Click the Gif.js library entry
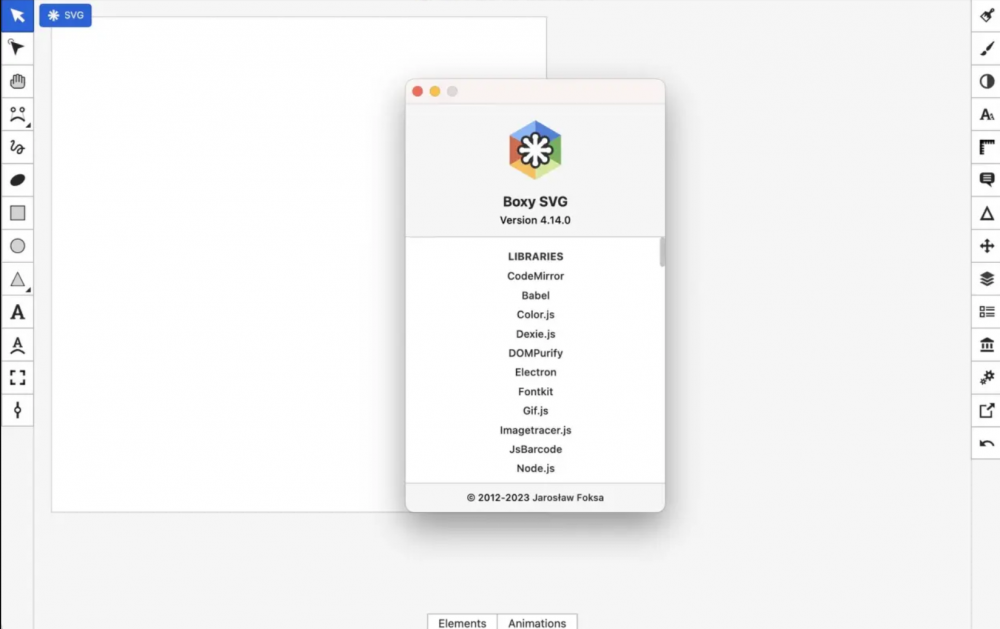Viewport: 1000px width, 629px height. click(x=535, y=410)
